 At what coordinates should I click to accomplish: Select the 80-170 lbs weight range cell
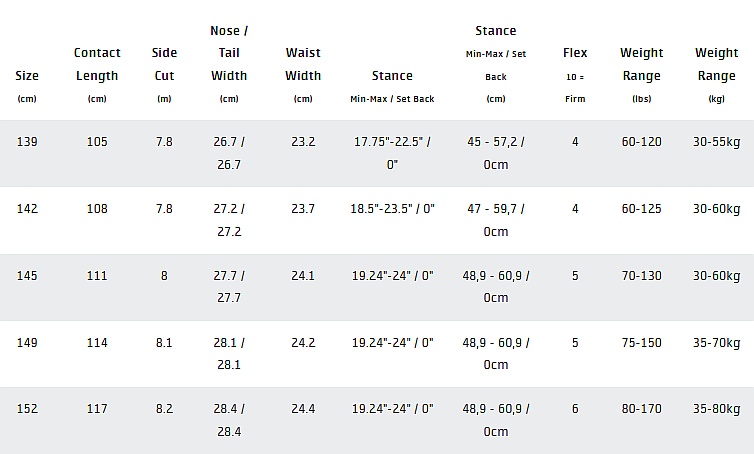(x=641, y=409)
